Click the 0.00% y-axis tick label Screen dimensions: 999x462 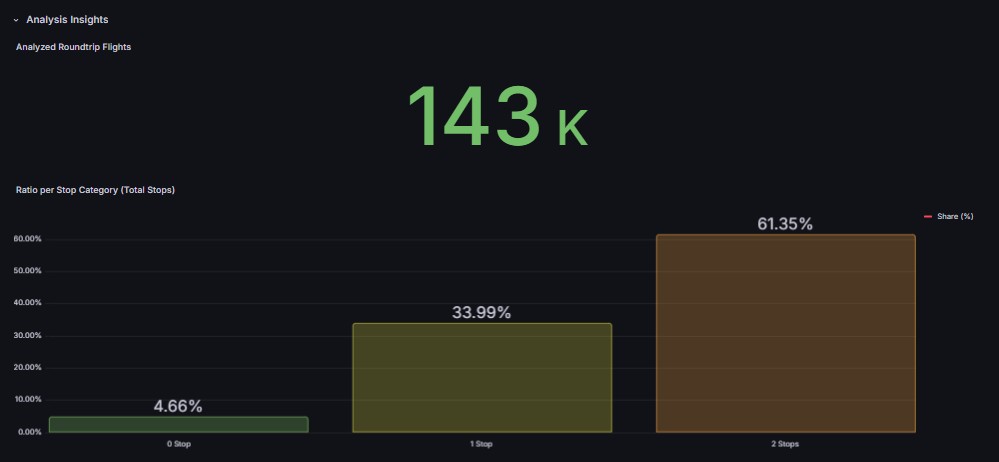pos(29,432)
